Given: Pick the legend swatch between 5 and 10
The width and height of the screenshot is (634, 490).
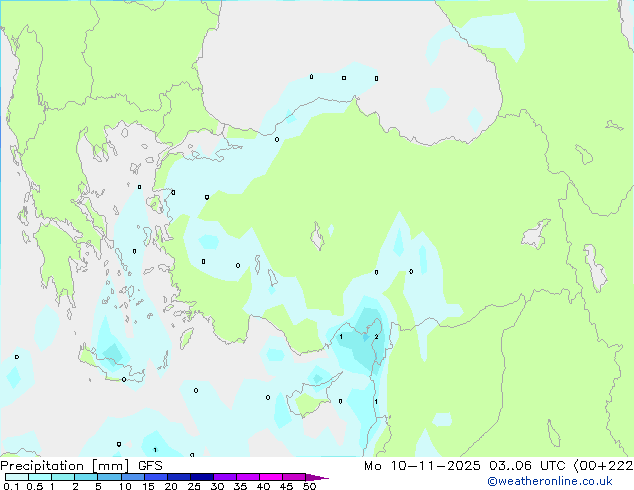Looking at the screenshot, I should click(110, 477).
